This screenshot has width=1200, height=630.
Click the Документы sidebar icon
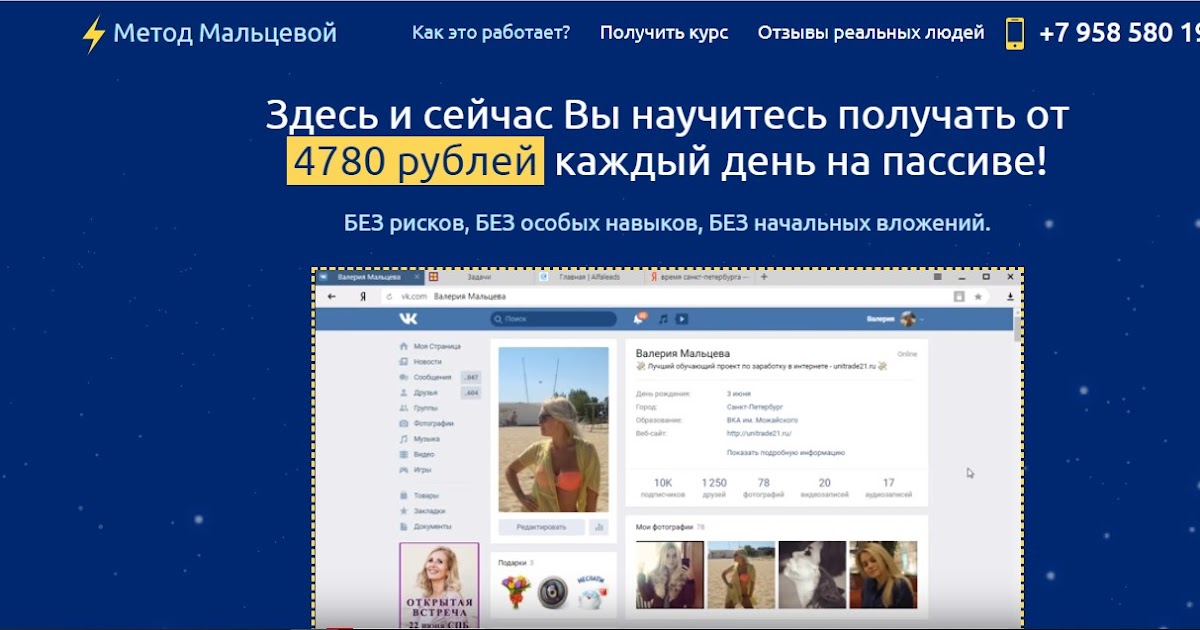tap(403, 526)
